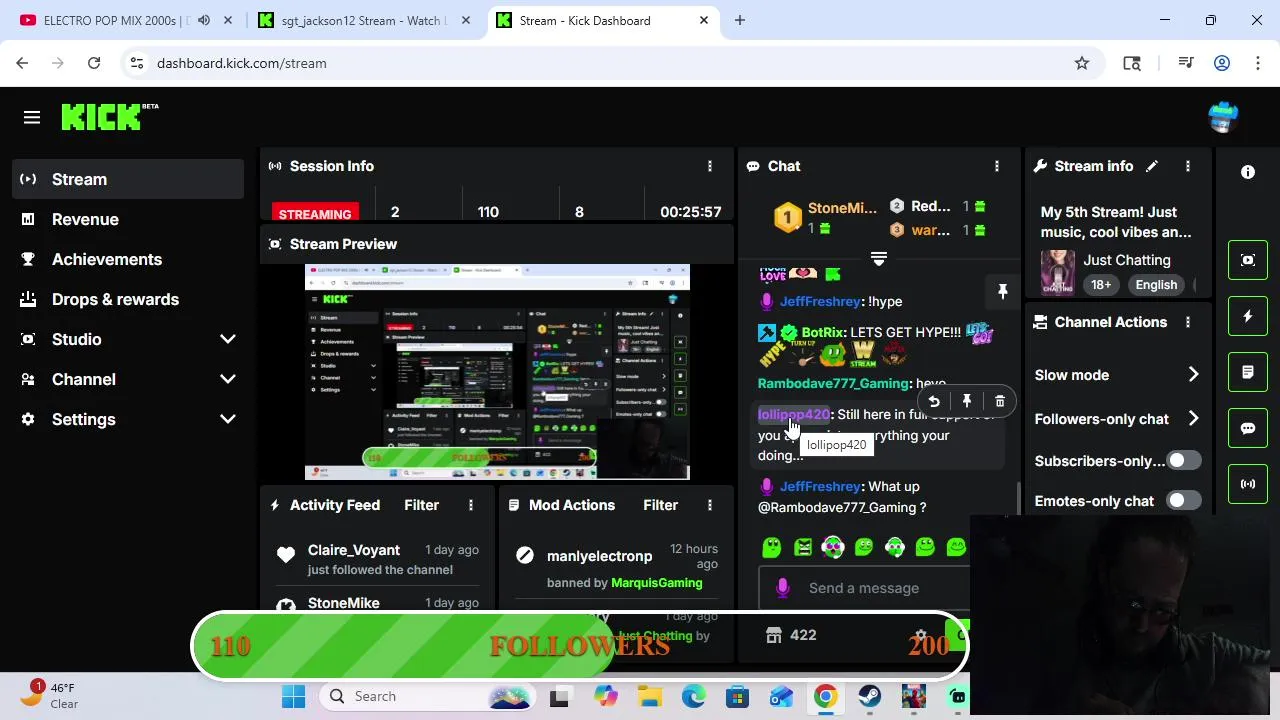The width and height of the screenshot is (1280, 720).
Task: Click the 18+ stream tag
Action: (1101, 285)
